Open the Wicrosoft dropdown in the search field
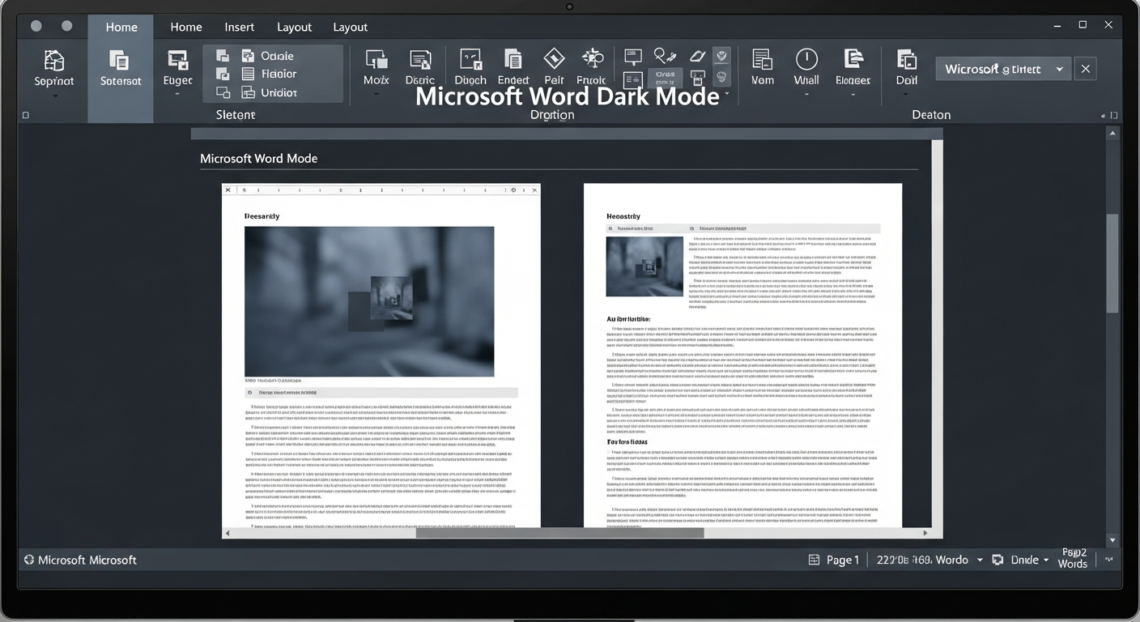This screenshot has width=1140, height=622. pyautogui.click(x=1061, y=68)
